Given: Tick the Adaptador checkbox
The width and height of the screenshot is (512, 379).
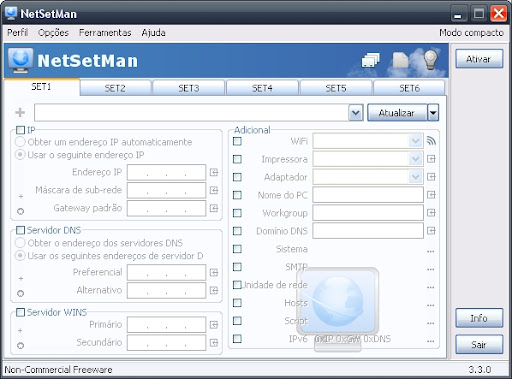Looking at the screenshot, I should pyautogui.click(x=237, y=177).
